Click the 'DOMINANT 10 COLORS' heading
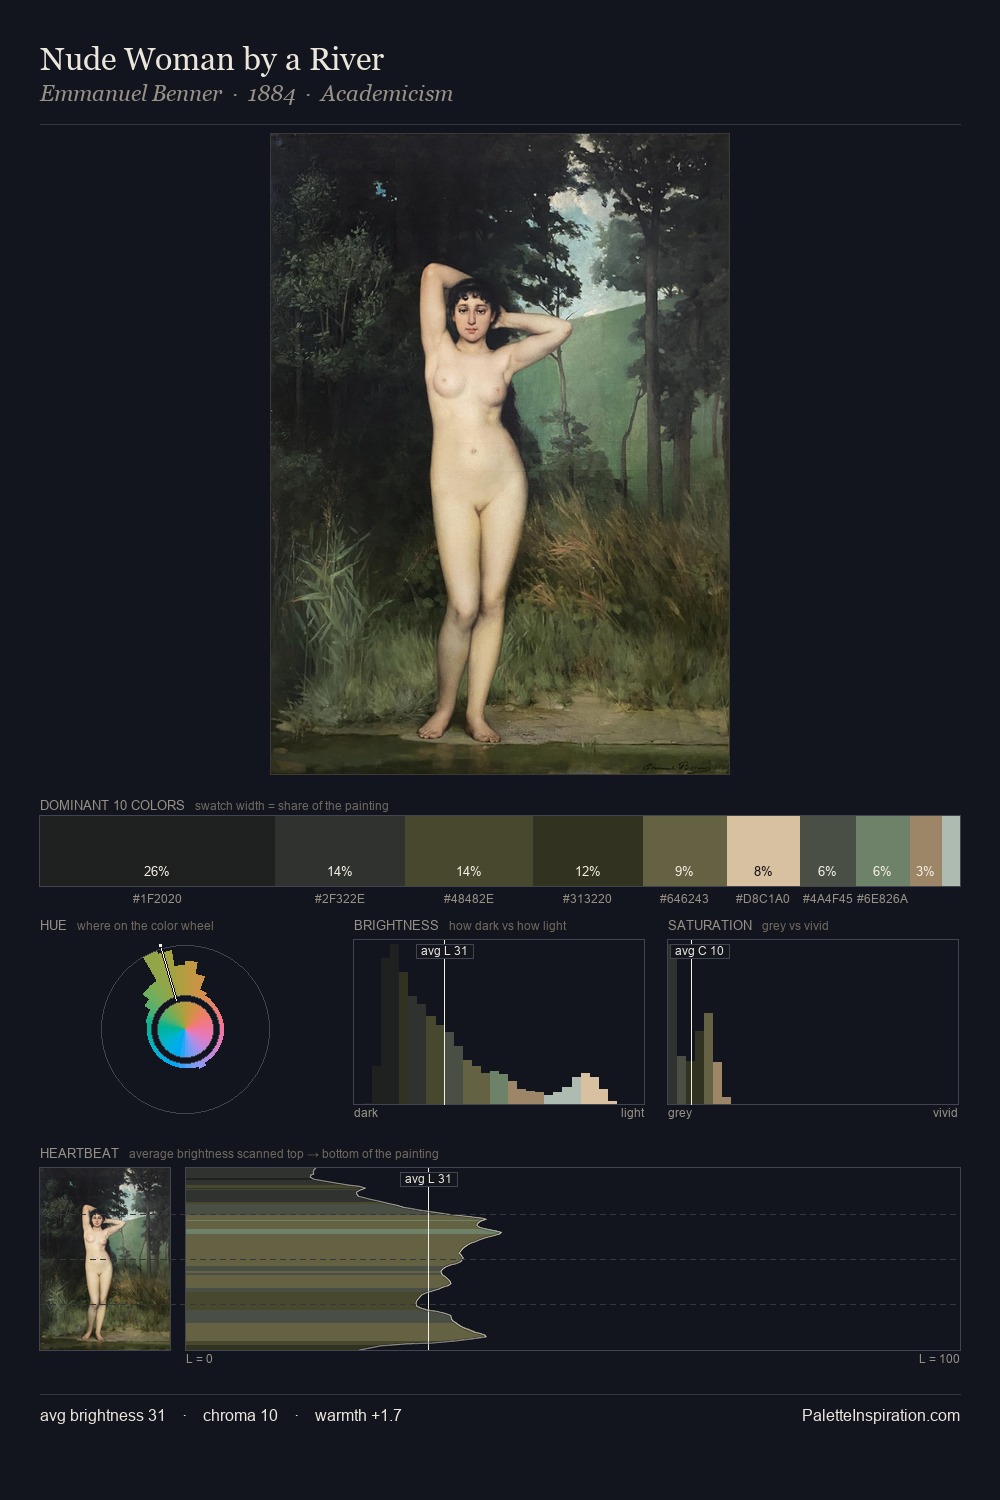1000x1500 pixels. point(112,805)
